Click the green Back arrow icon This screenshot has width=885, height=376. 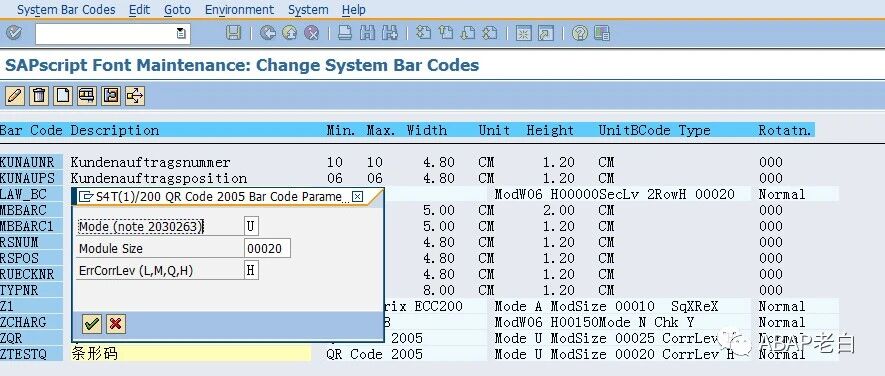(268, 33)
